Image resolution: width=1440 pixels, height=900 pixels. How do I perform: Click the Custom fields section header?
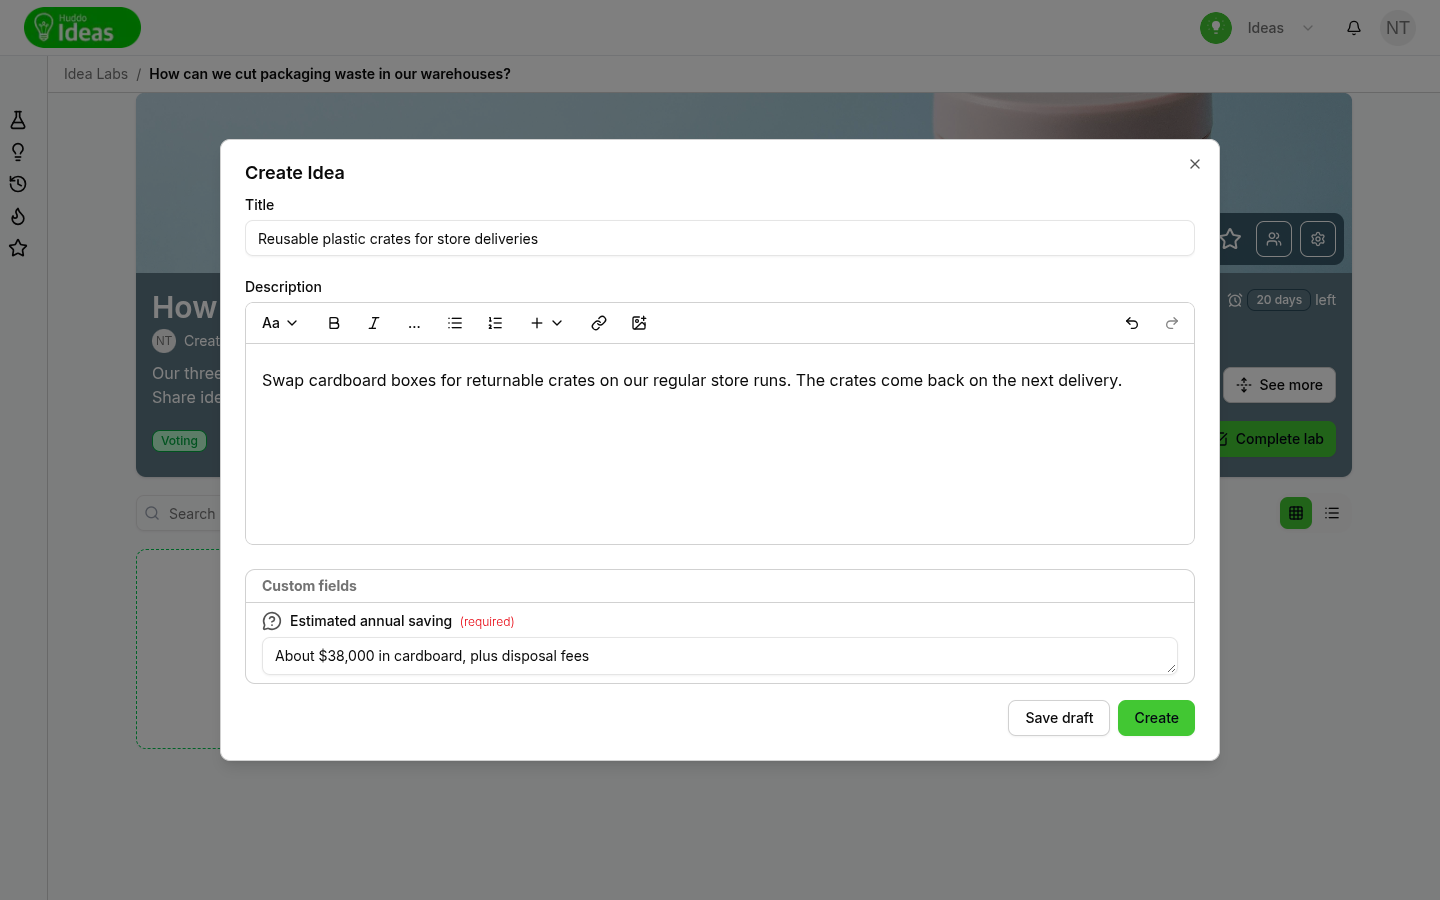[x=720, y=586]
